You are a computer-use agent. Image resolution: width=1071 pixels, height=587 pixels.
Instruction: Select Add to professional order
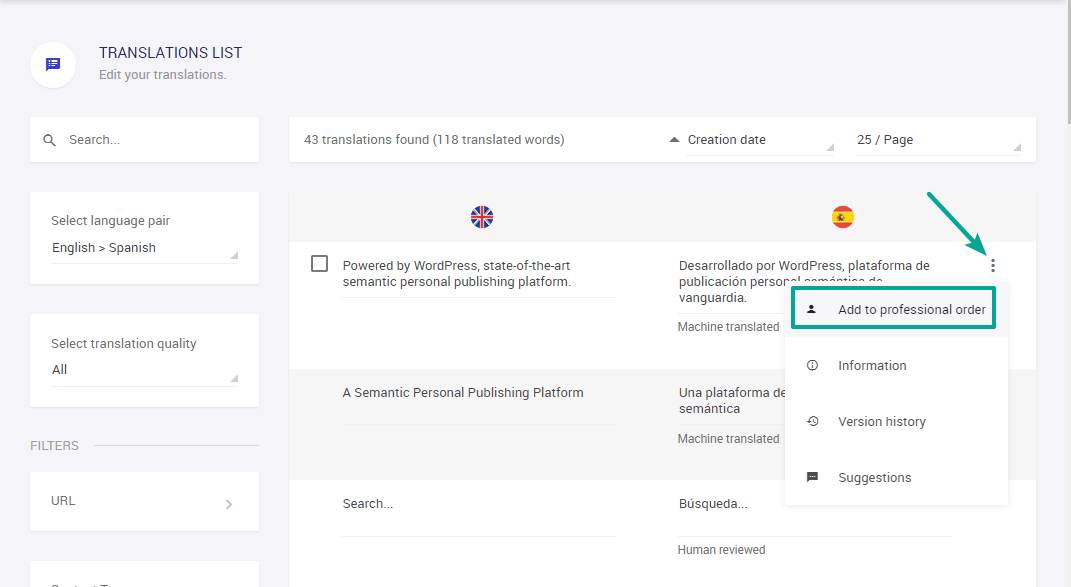(911, 310)
